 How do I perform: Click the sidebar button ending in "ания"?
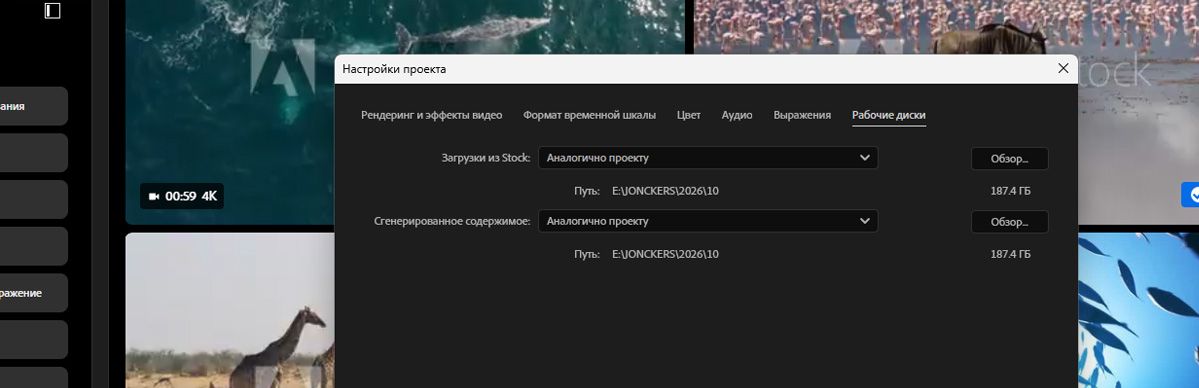pos(34,106)
